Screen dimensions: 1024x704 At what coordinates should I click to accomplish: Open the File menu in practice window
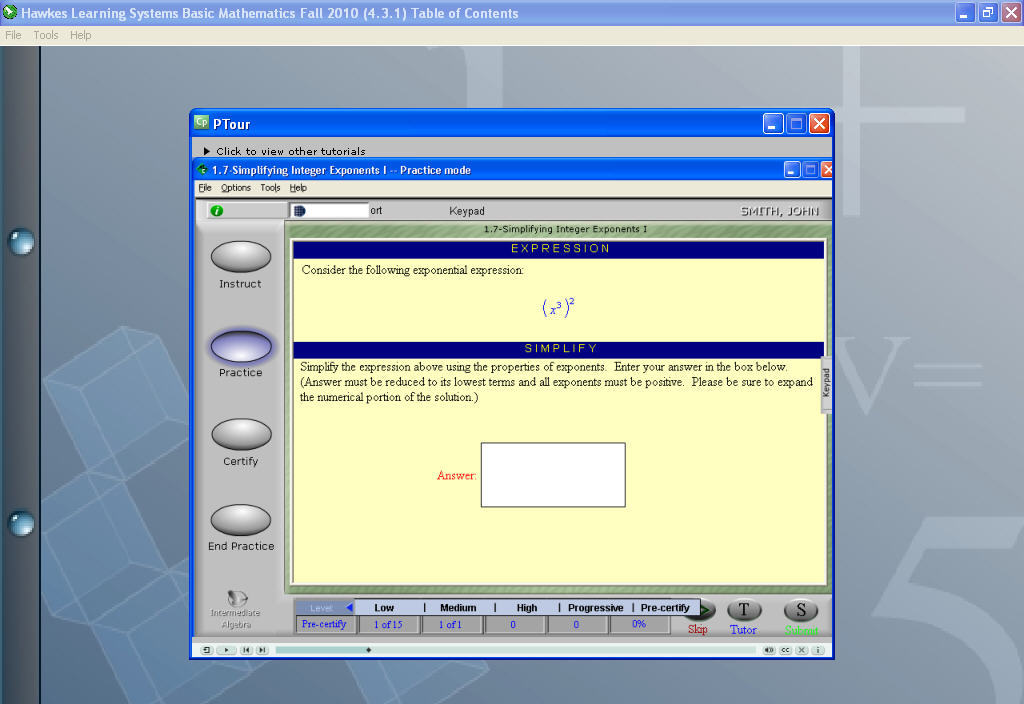click(204, 187)
